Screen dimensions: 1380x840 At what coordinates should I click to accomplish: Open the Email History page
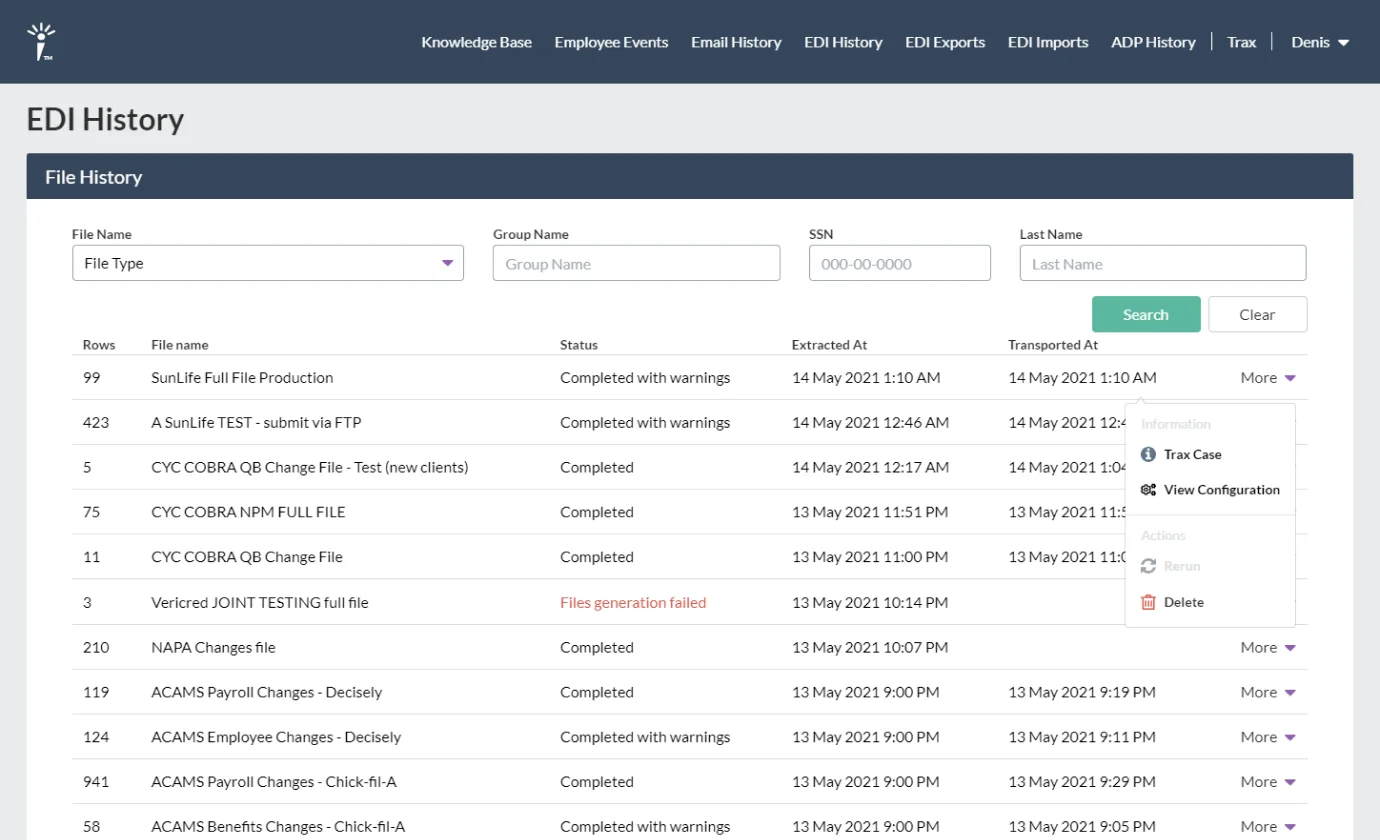[736, 42]
